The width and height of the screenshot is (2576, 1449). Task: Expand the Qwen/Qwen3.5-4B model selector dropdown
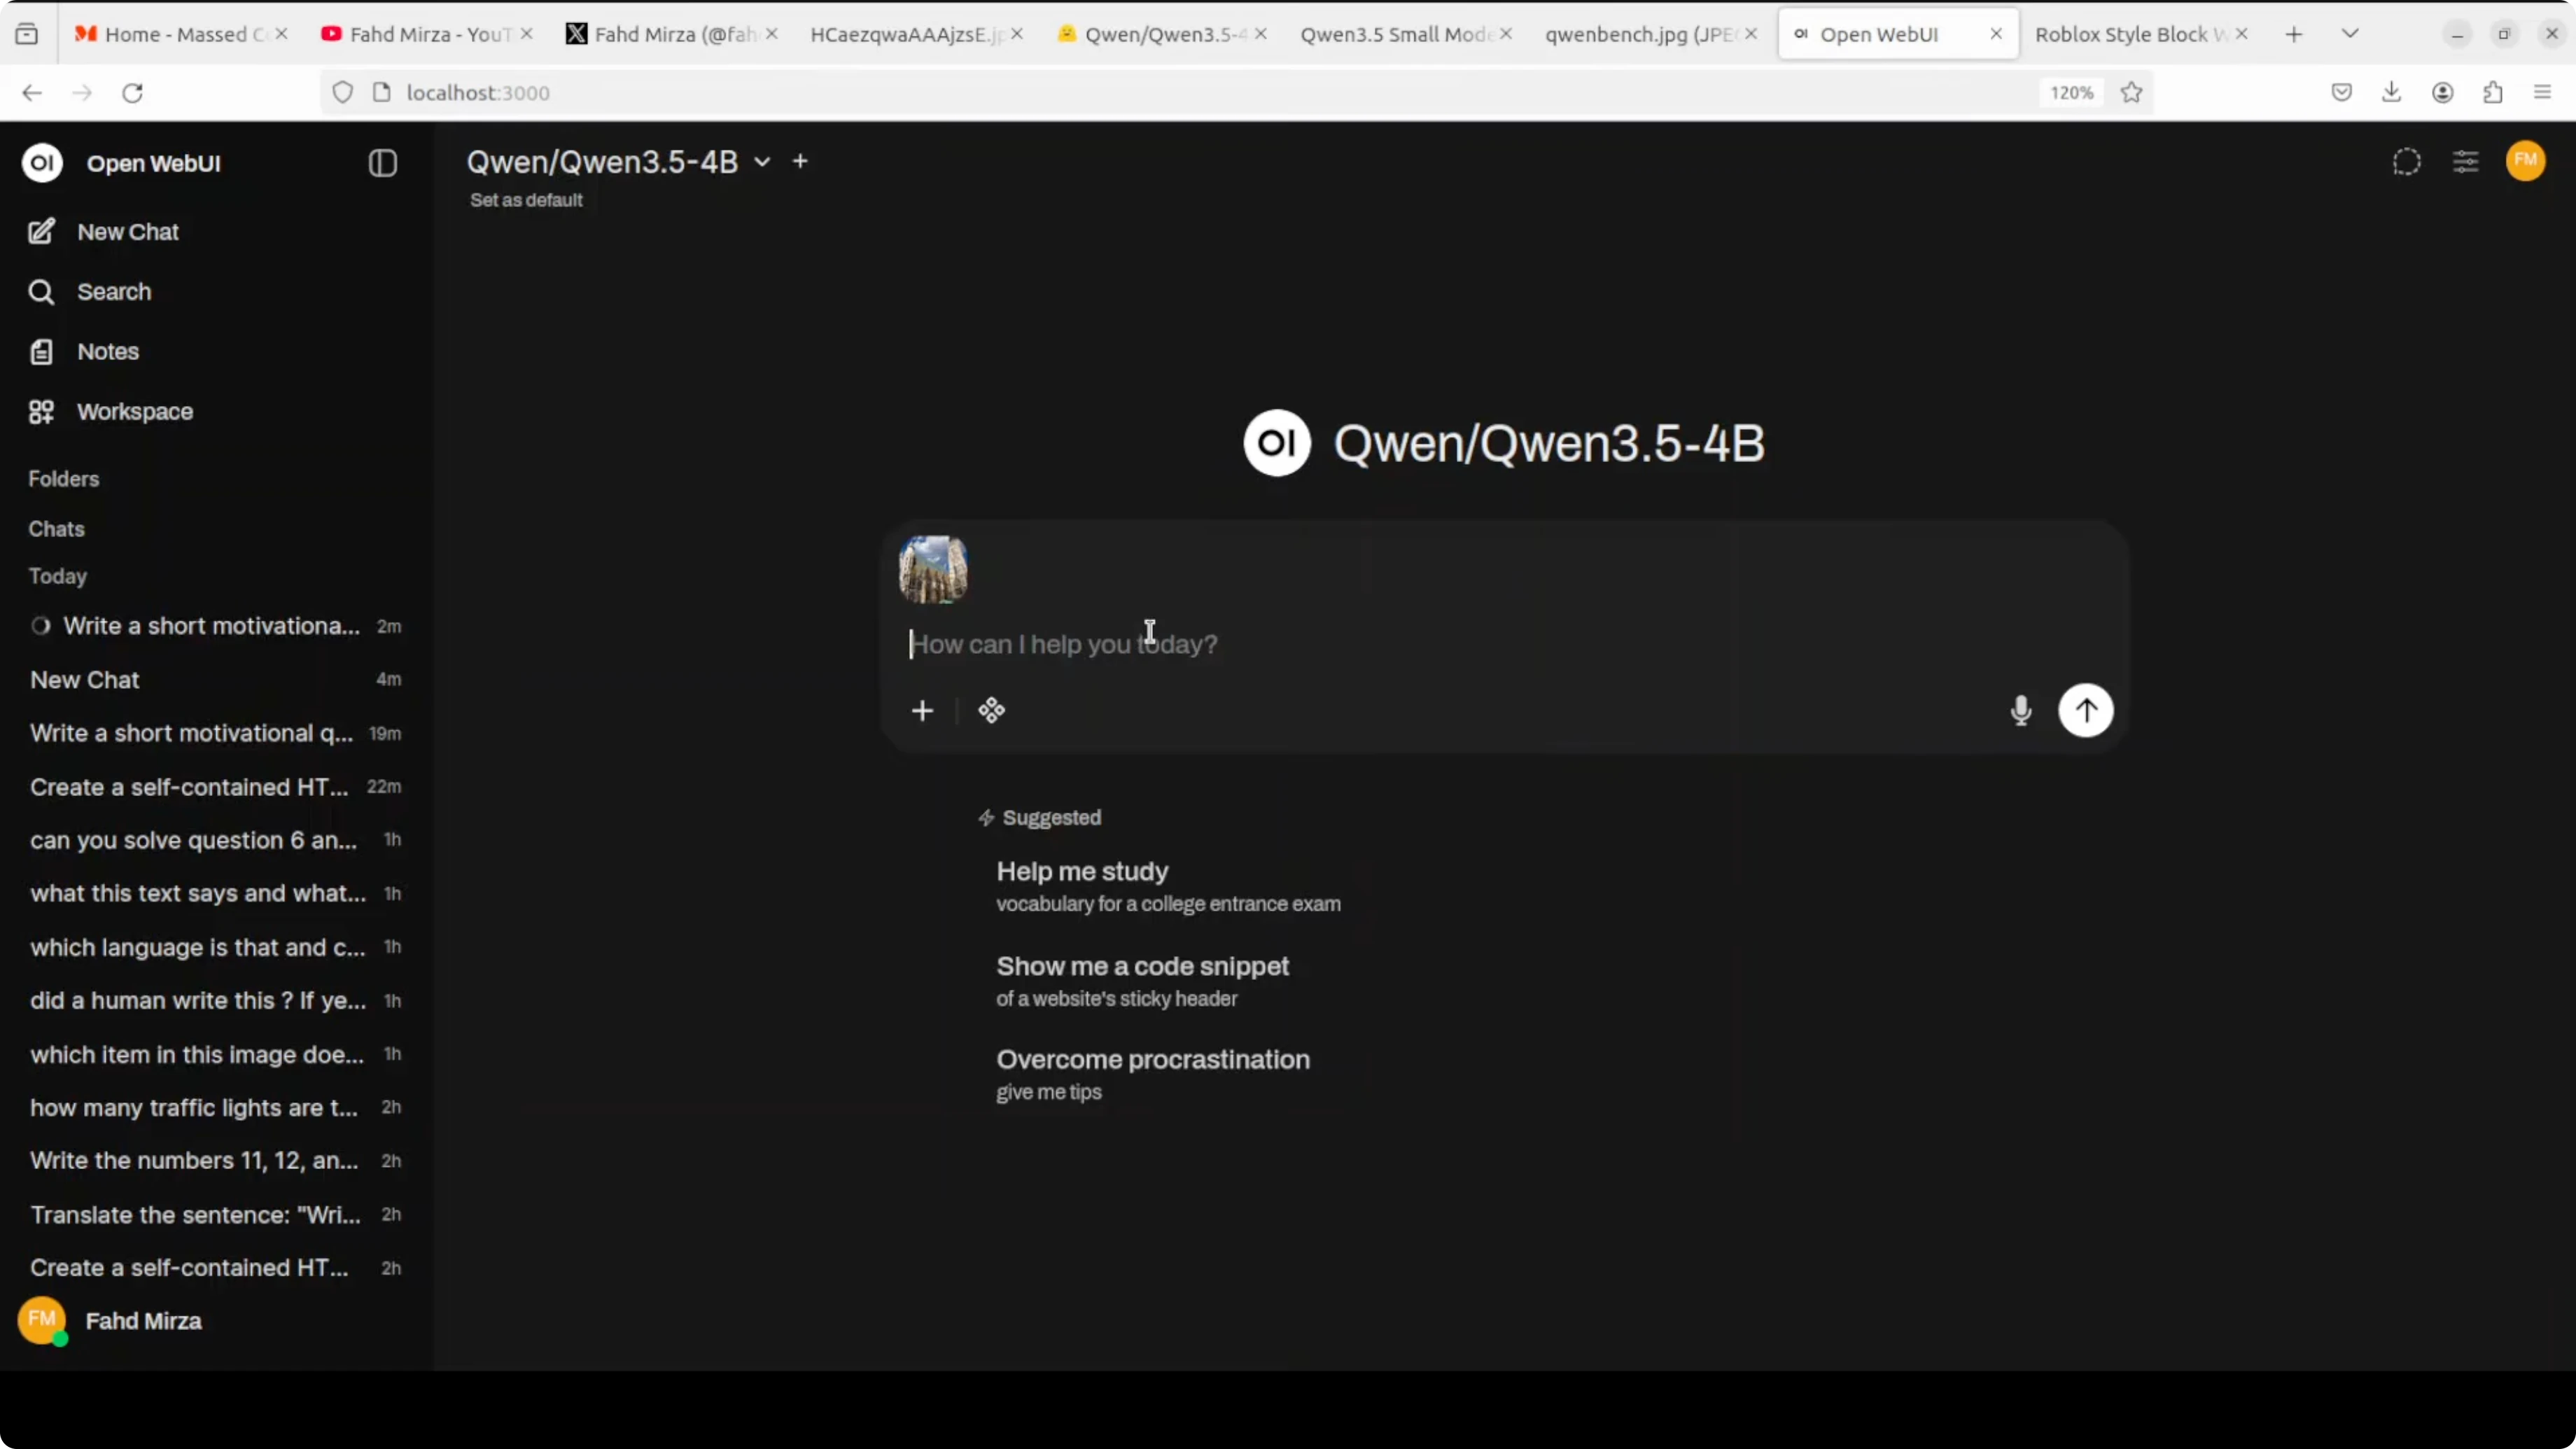pos(762,162)
